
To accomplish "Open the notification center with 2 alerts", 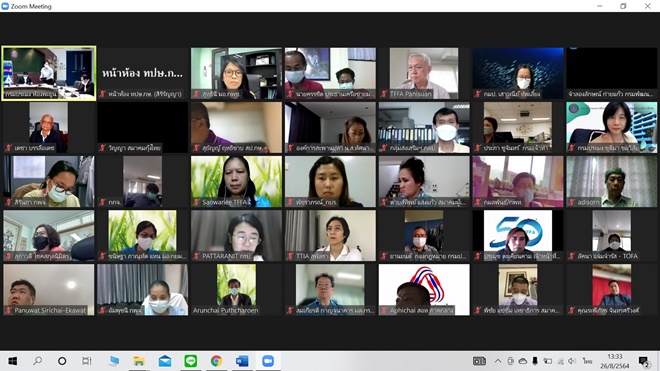I will point(644,361).
